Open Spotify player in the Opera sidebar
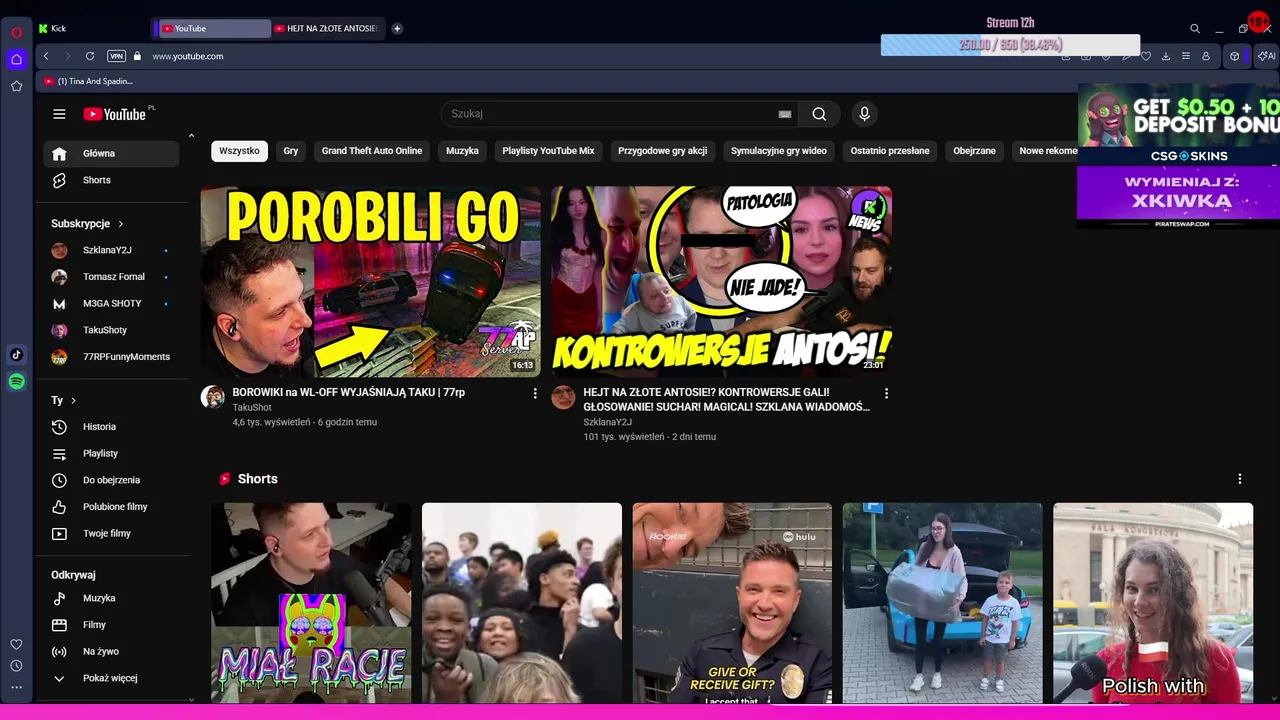1280x720 pixels. pos(16,381)
